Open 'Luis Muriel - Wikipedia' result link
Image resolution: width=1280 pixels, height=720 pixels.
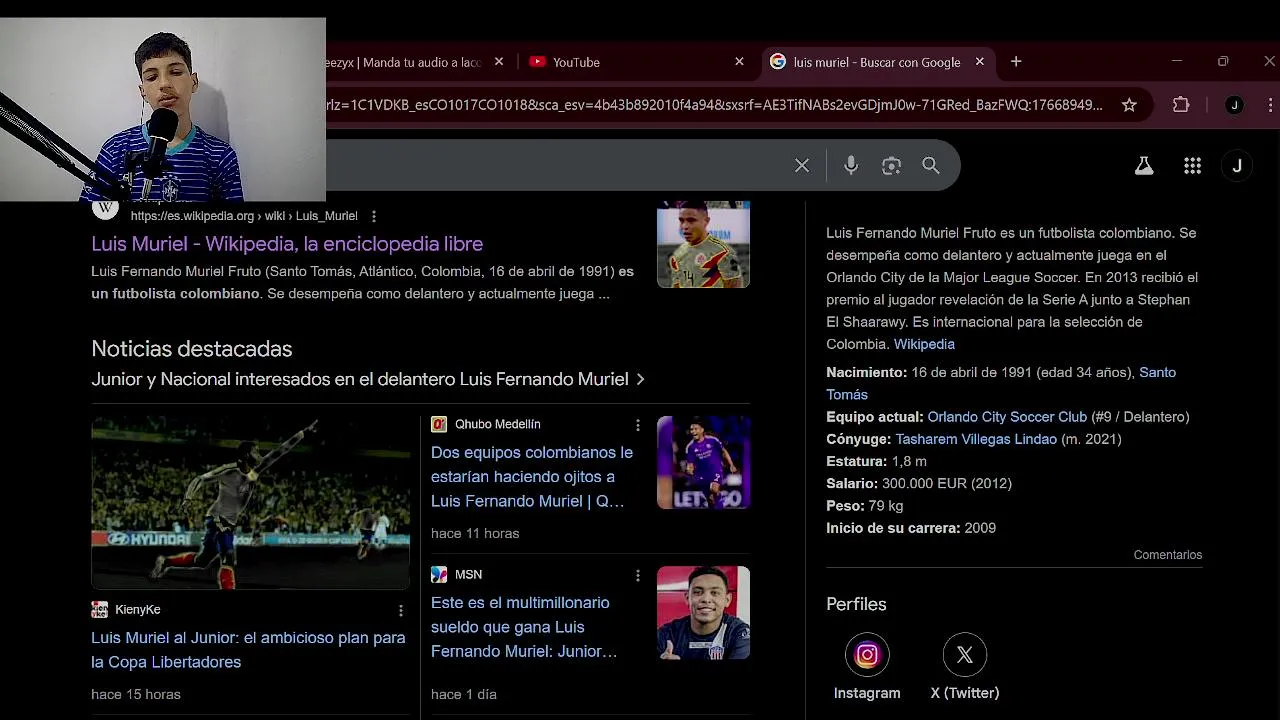(287, 244)
